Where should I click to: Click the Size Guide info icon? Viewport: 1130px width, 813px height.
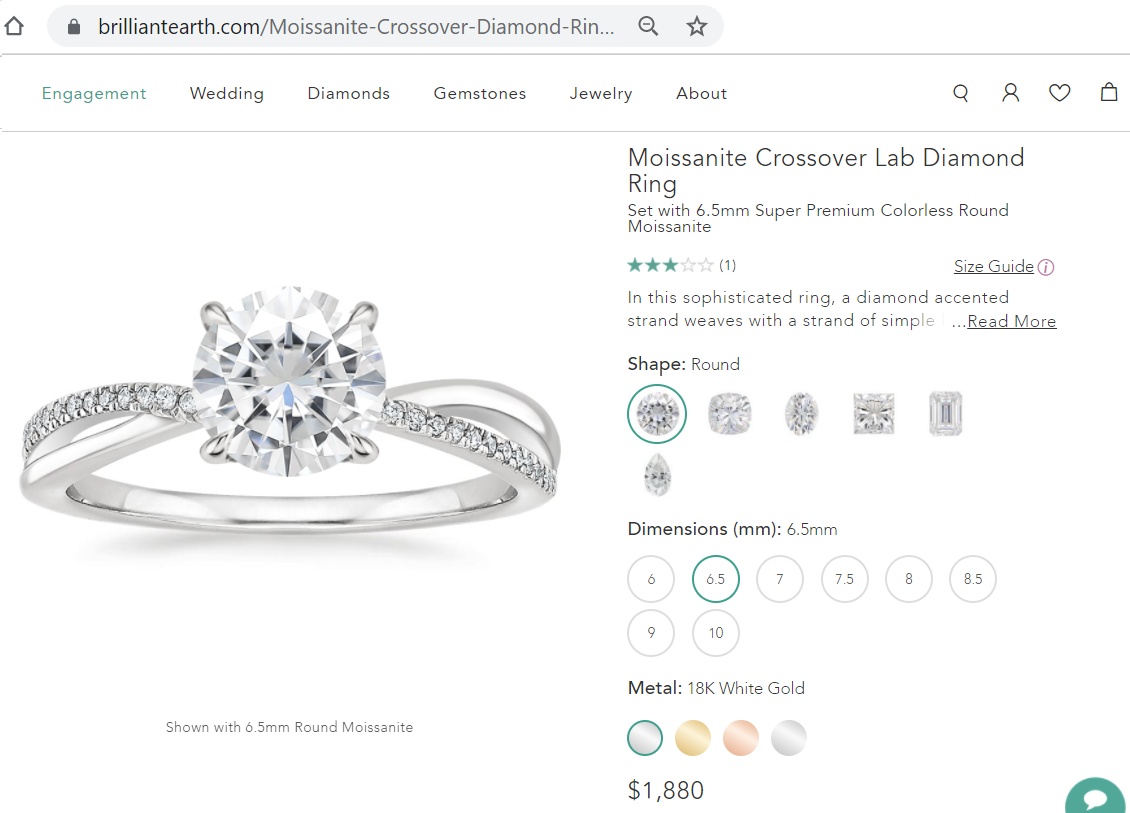click(x=1045, y=267)
